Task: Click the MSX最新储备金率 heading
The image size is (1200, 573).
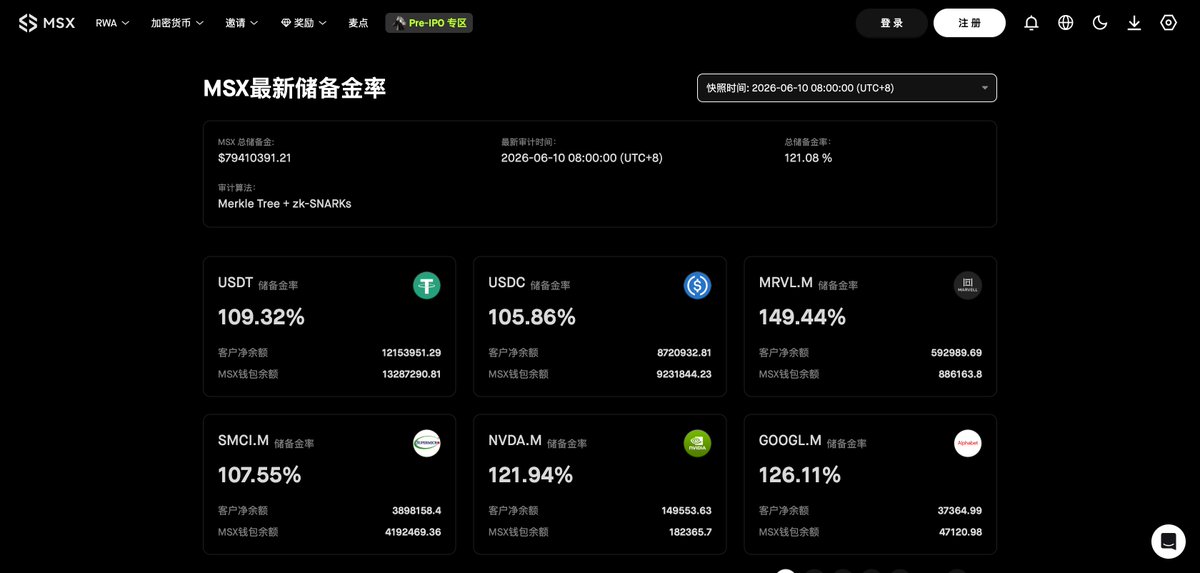Action: click(x=294, y=88)
